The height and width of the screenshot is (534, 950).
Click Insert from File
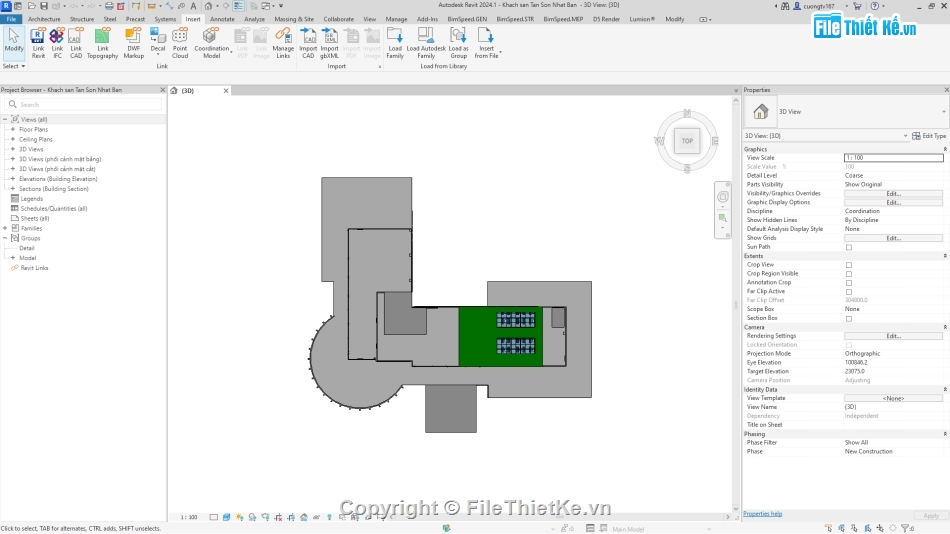pos(487,42)
